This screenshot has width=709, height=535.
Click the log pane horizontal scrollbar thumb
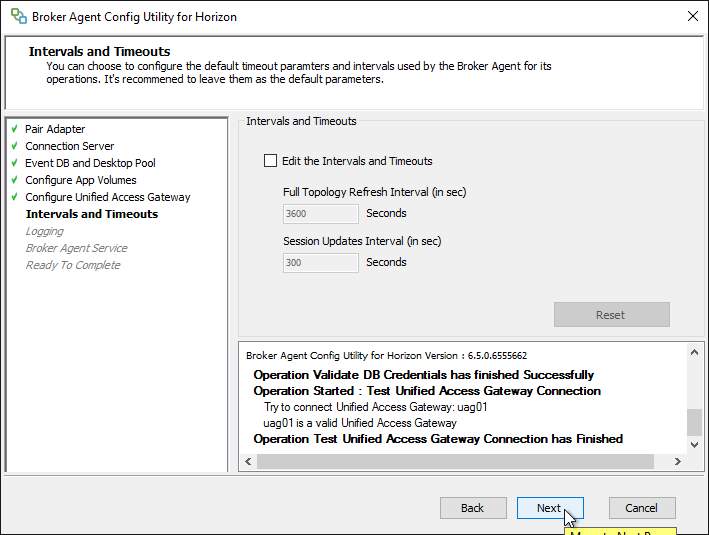(455, 461)
